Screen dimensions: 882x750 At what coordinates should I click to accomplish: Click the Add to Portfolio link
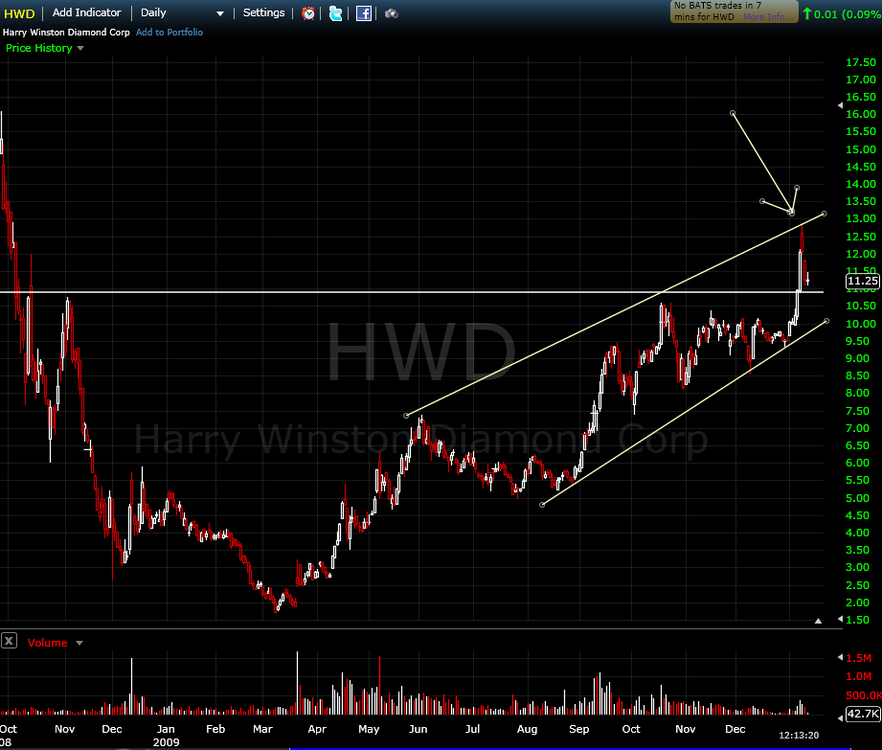(x=169, y=32)
